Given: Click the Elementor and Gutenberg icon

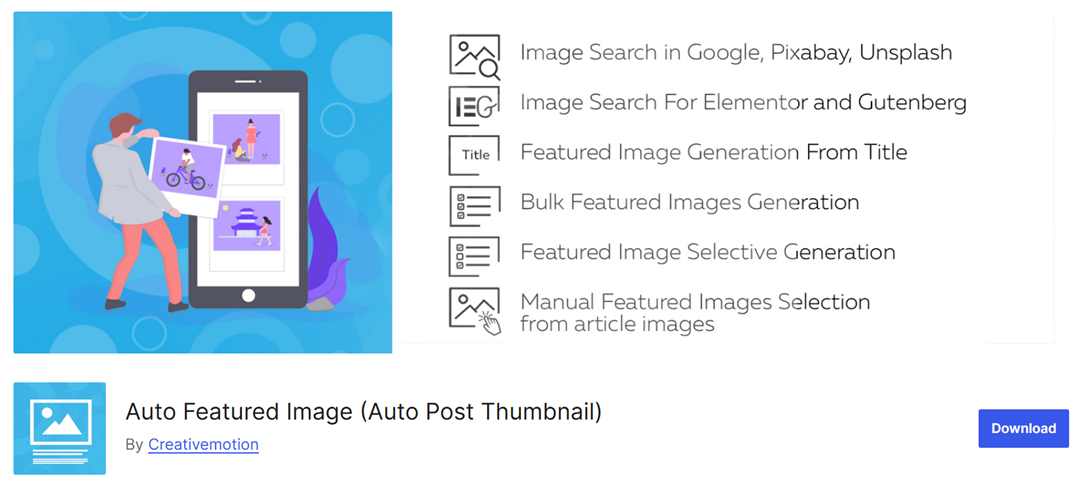Looking at the screenshot, I should point(474,105).
